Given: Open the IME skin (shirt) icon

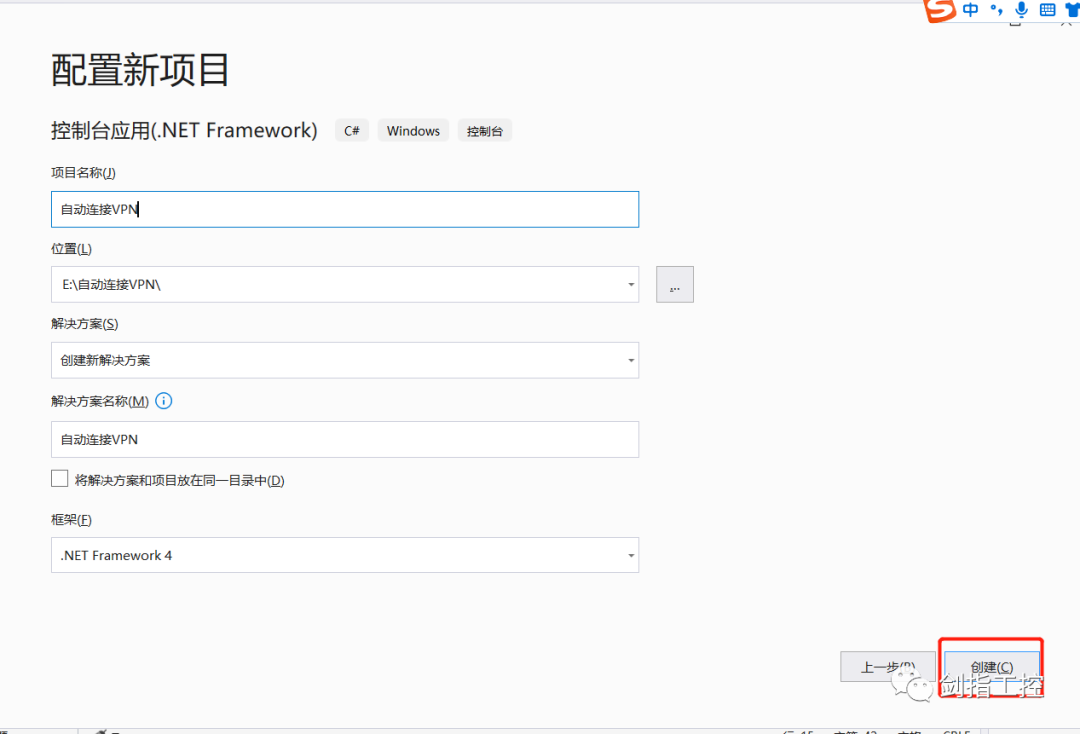Looking at the screenshot, I should 1072,10.
